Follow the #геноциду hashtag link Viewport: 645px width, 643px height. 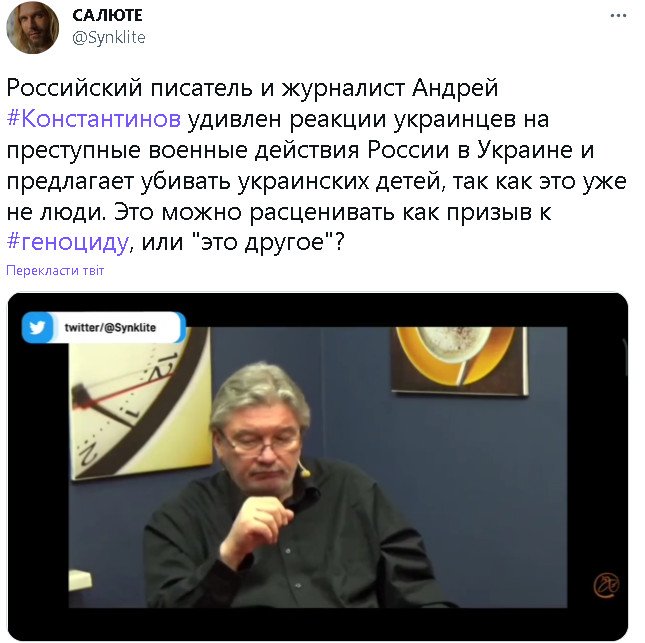coord(68,242)
